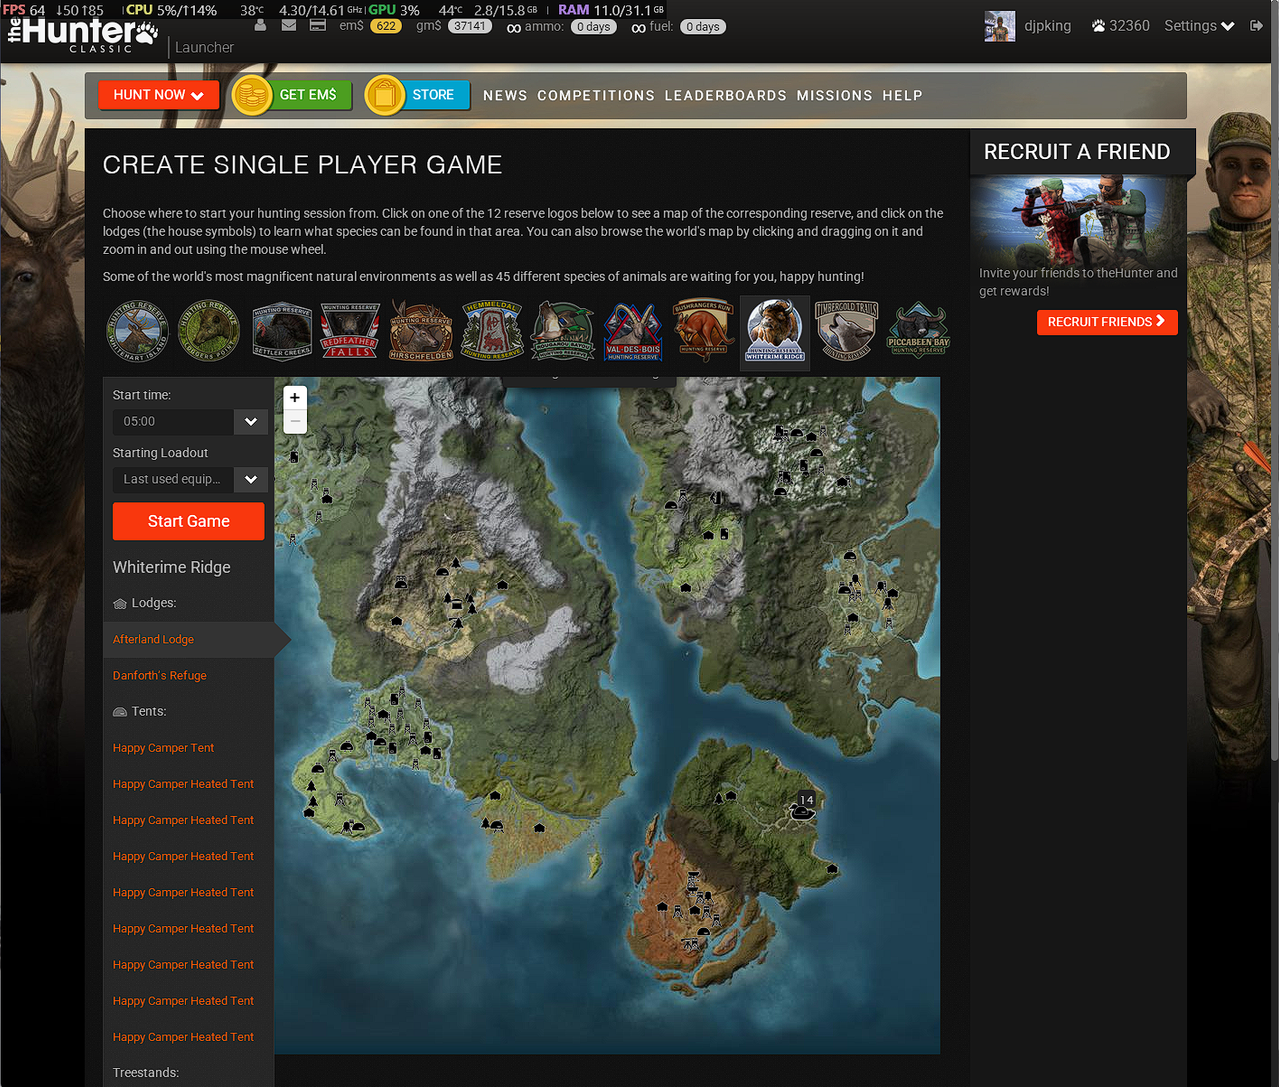Click the em$ balance 622
This screenshot has width=1279, height=1087.
pos(385,26)
